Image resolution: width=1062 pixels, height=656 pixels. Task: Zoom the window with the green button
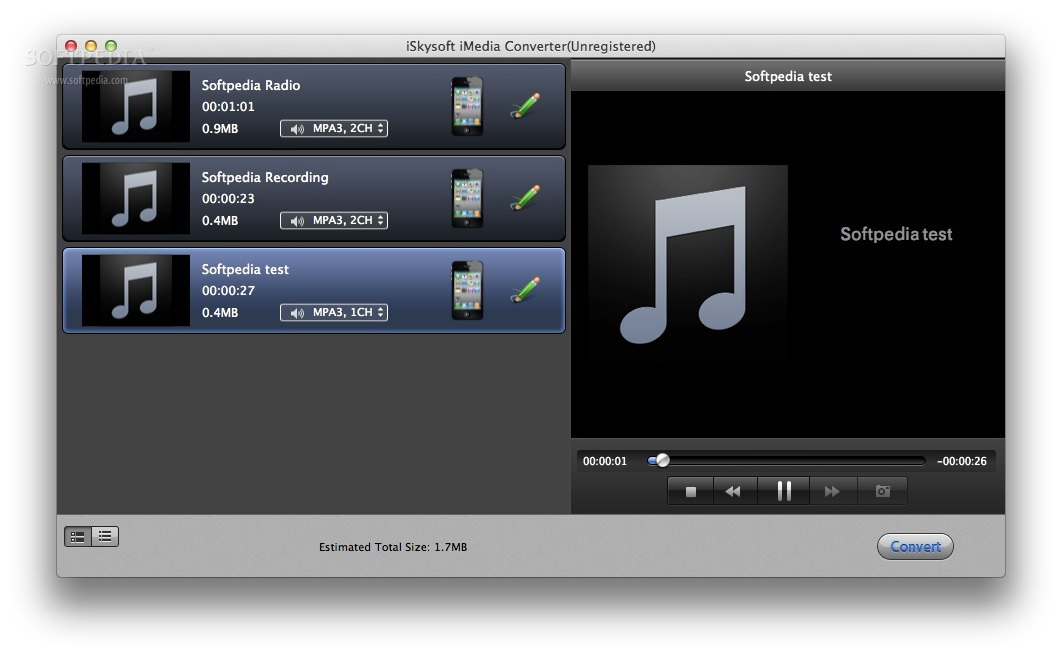pos(110,46)
